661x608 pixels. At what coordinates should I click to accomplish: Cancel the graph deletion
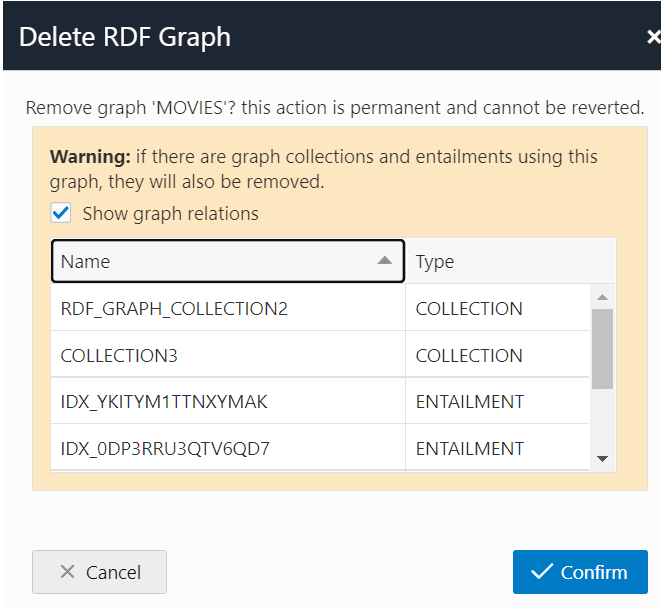(100, 572)
